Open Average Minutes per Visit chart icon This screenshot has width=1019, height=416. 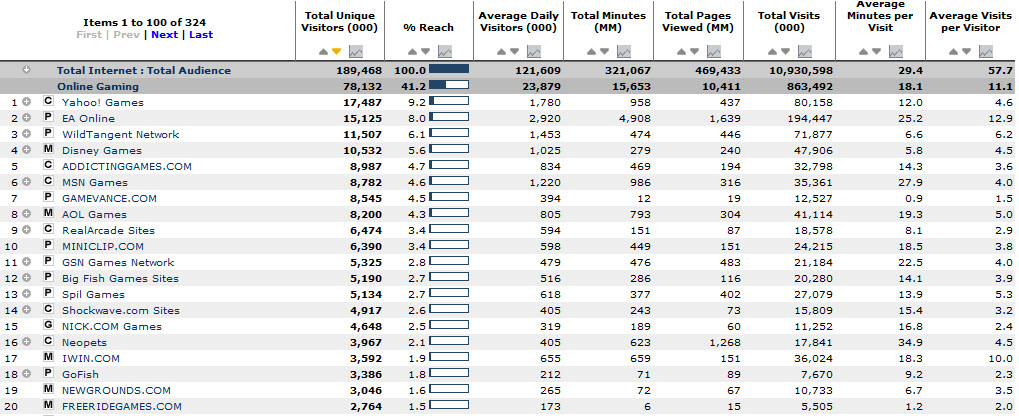click(895, 51)
